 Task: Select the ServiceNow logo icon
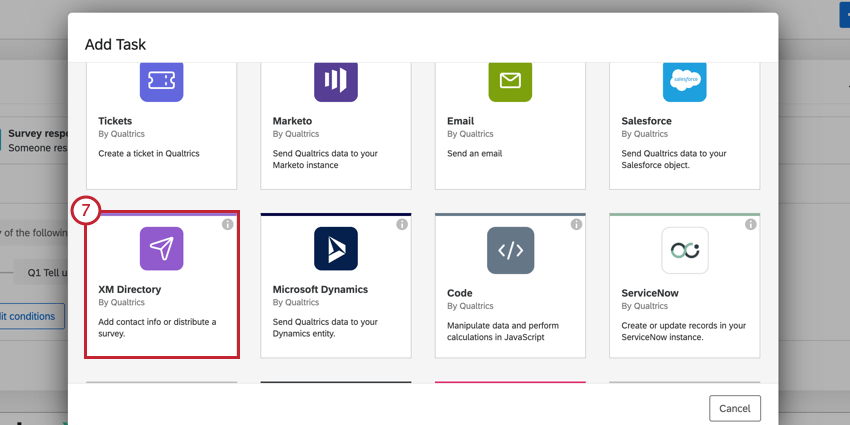click(x=685, y=250)
